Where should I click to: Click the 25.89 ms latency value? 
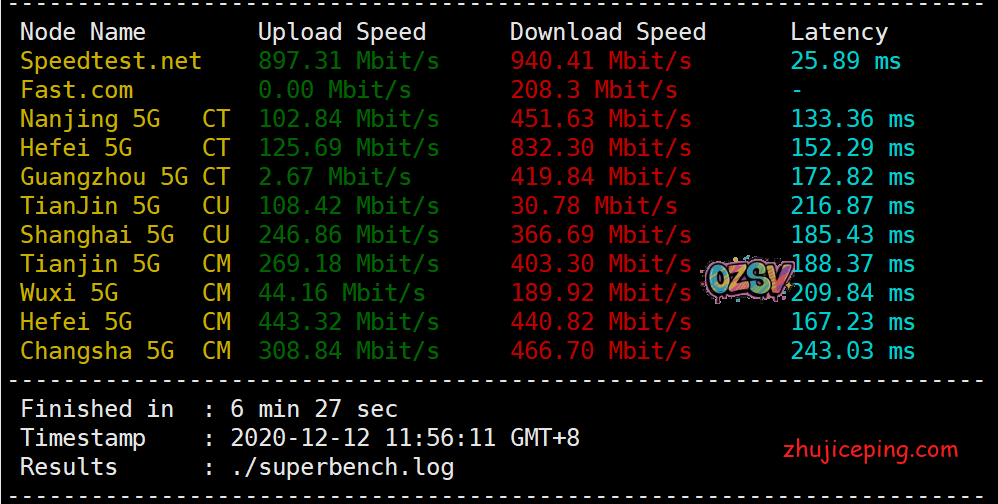tap(846, 61)
